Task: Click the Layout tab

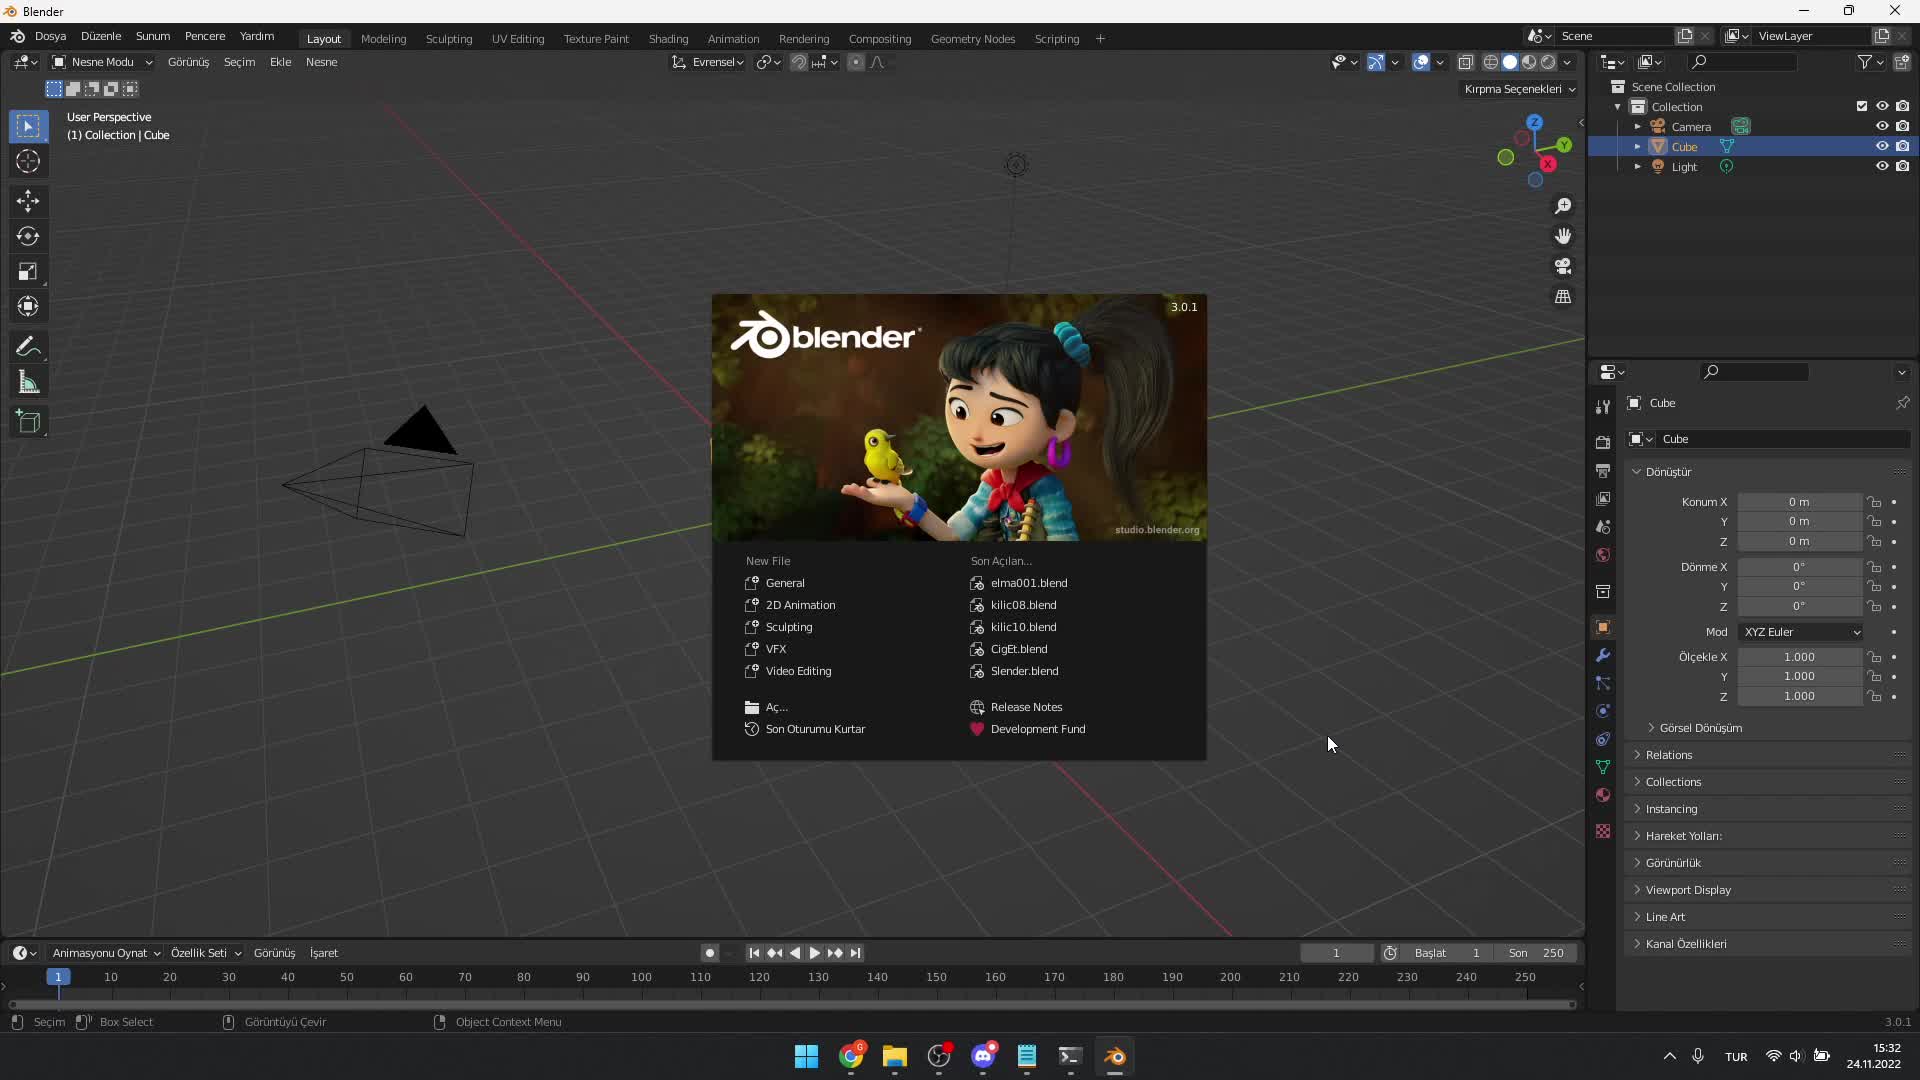Action: click(323, 37)
